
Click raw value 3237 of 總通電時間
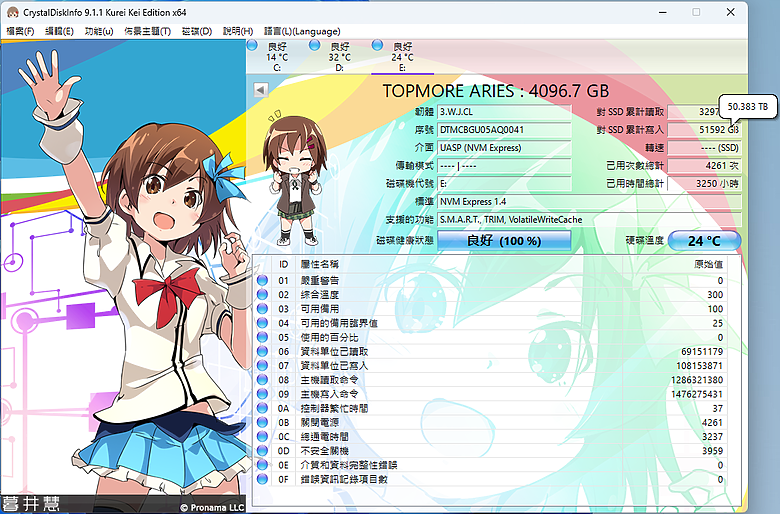712,436
